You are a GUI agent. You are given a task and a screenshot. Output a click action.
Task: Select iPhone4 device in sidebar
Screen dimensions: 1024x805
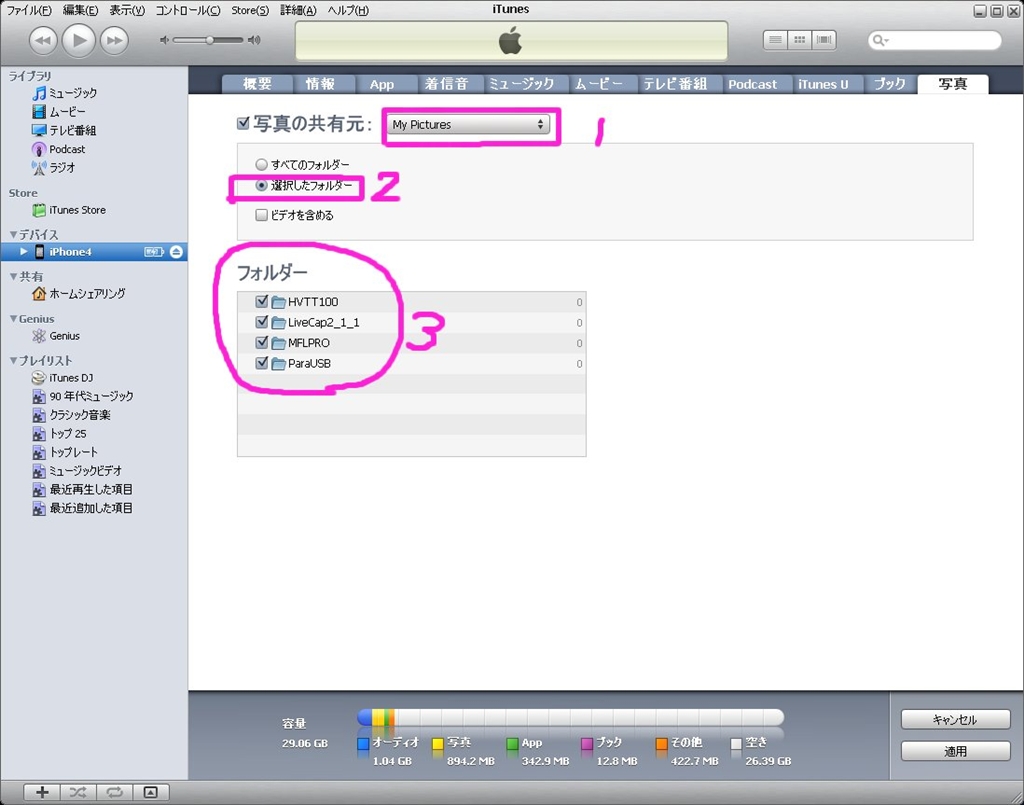93,252
